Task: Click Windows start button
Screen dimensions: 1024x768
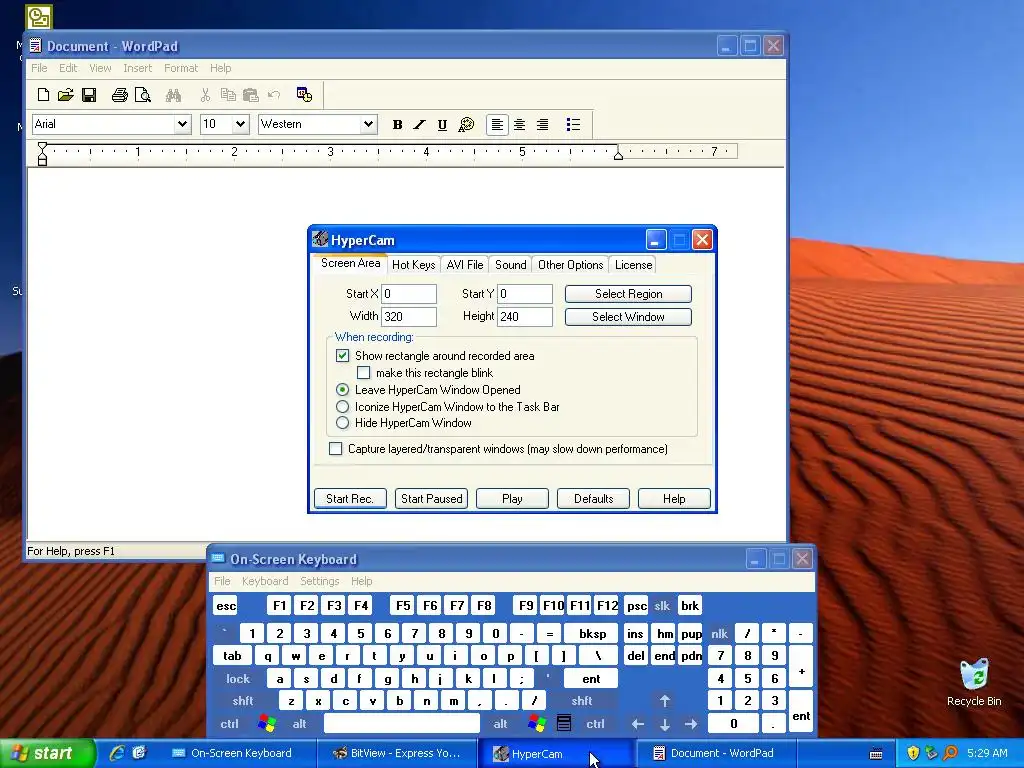Action: [x=46, y=753]
